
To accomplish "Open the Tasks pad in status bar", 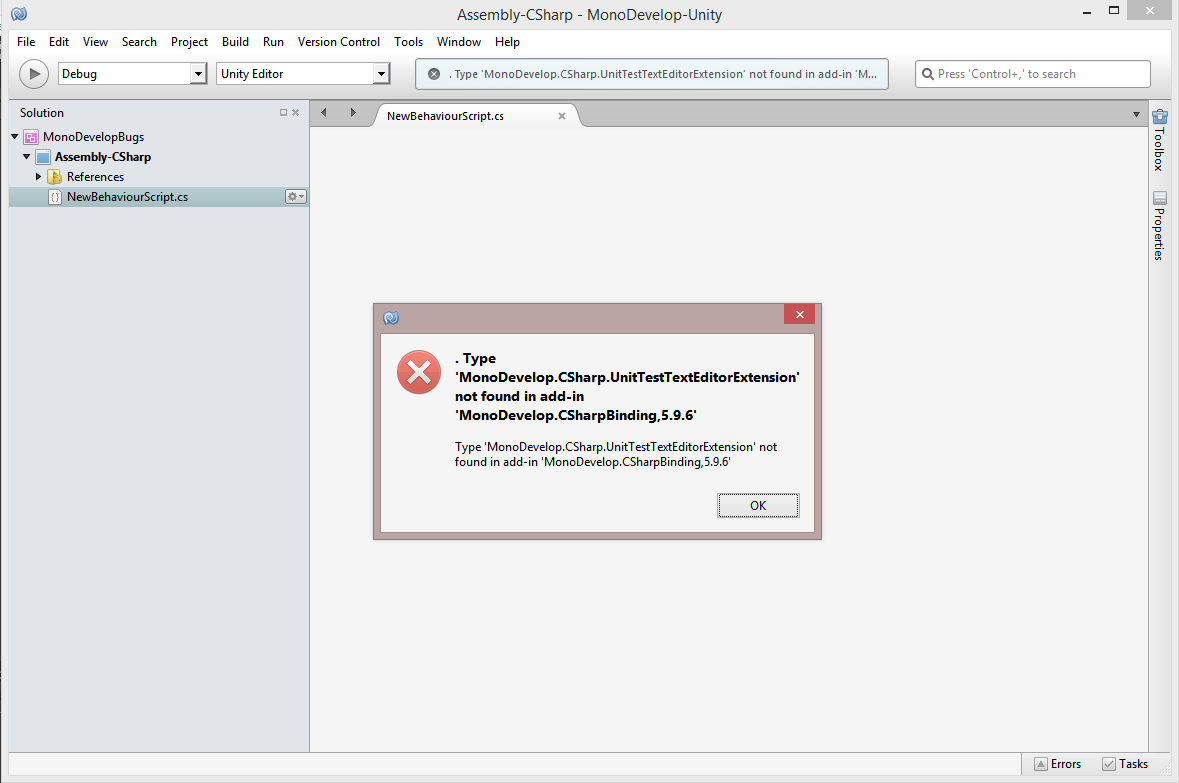I will [1126, 764].
